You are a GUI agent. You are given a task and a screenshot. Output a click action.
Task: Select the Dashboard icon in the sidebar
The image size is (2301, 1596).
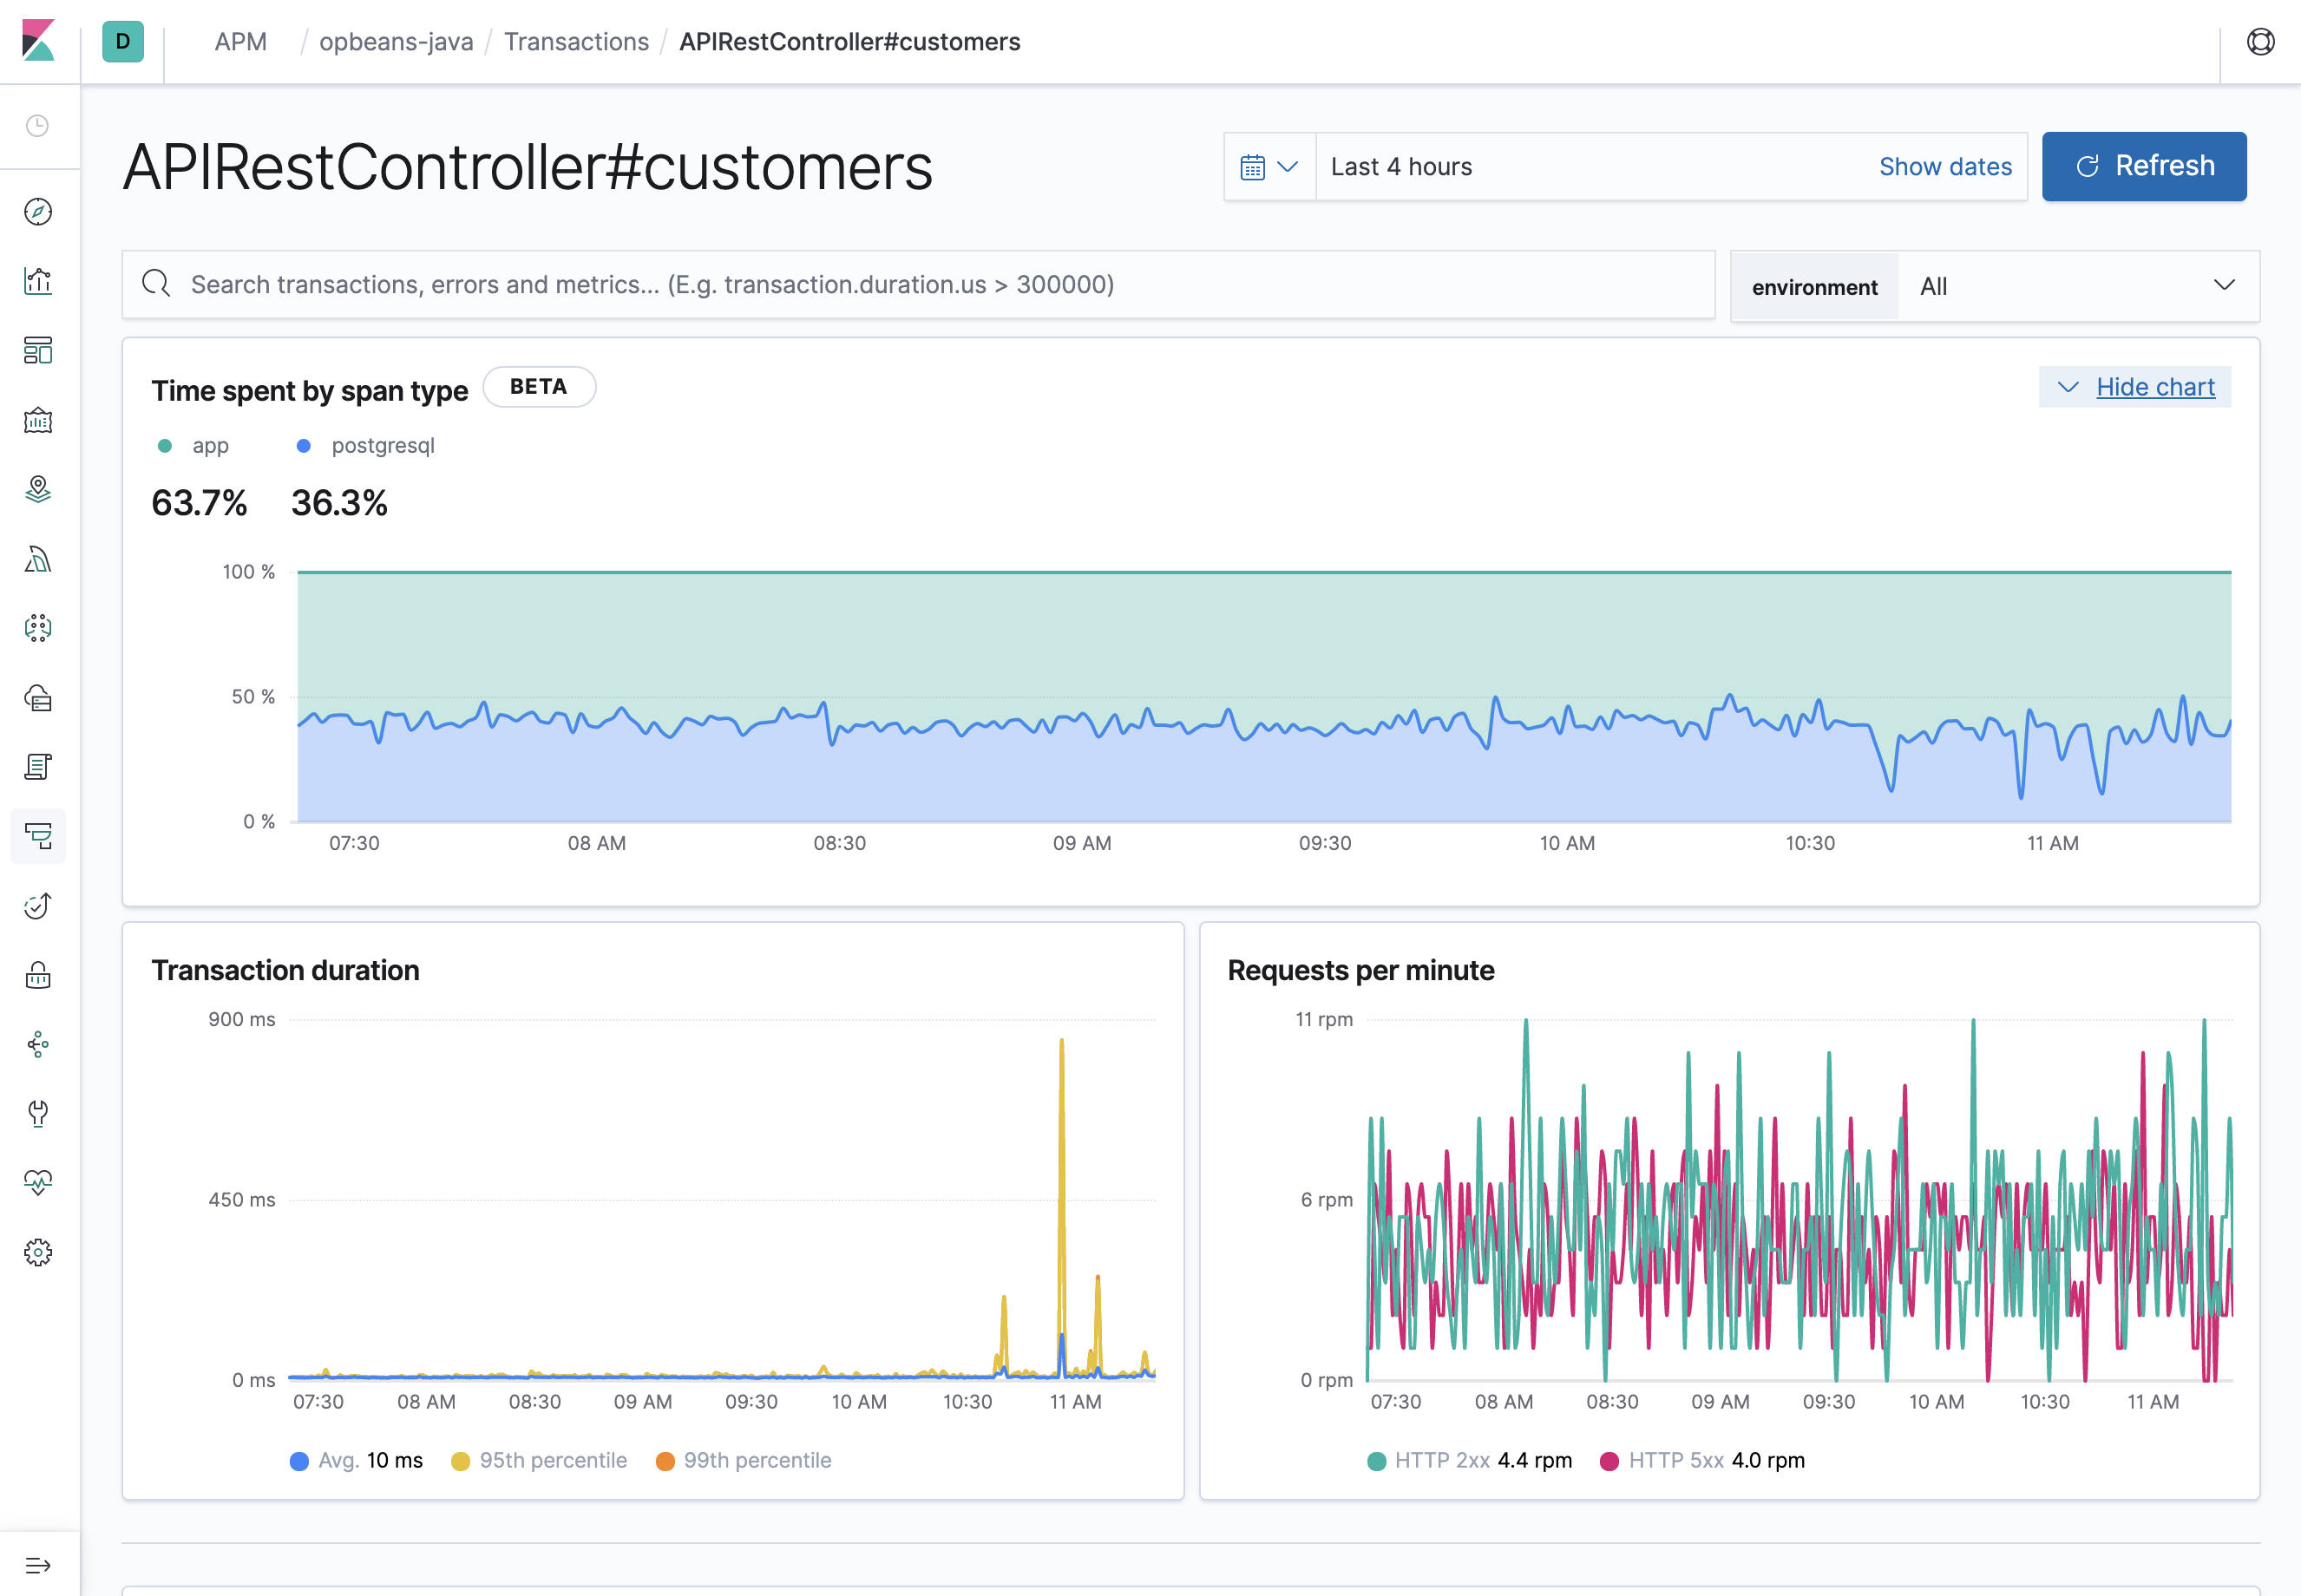tap(38, 350)
